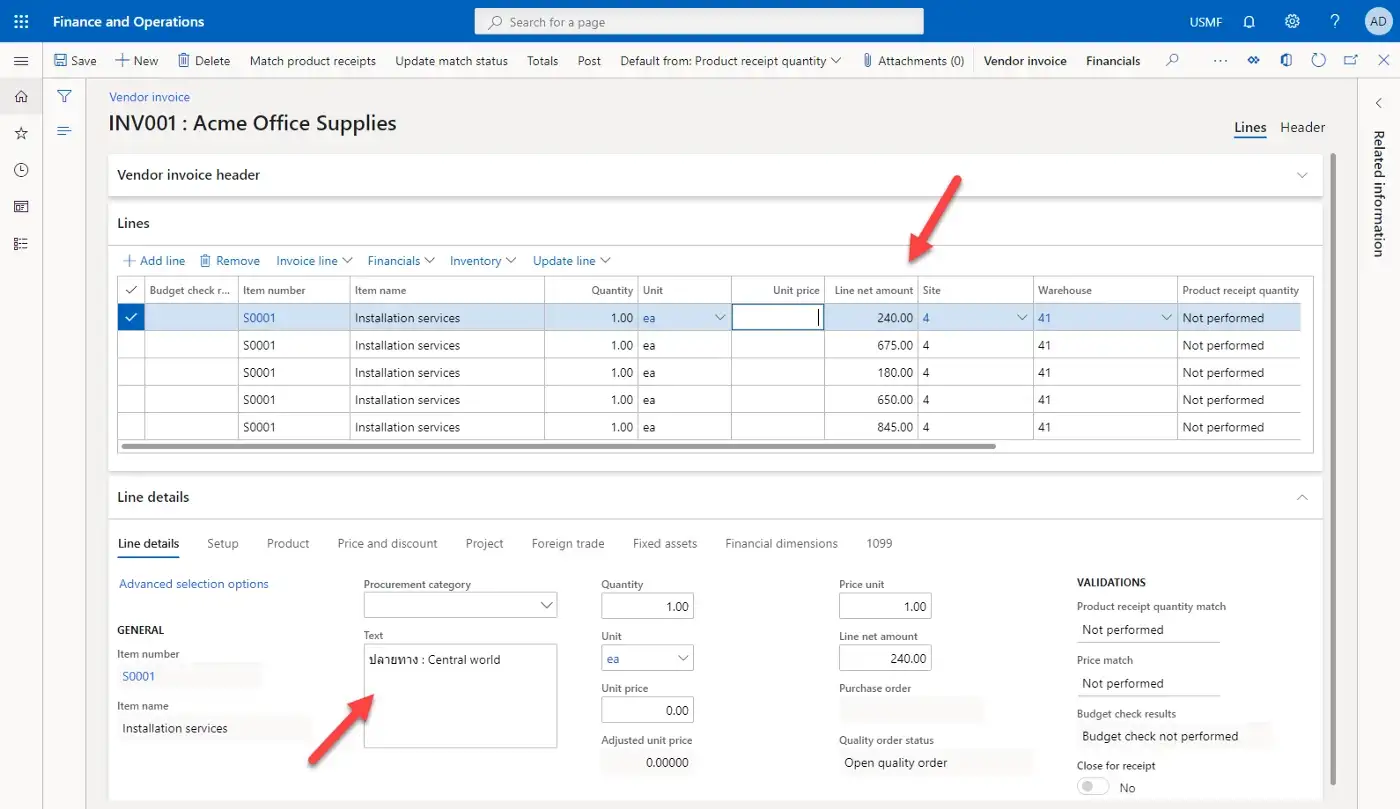Screen dimensions: 1400x809
Task: Open the Inventory dropdown menu
Action: pos(483,261)
